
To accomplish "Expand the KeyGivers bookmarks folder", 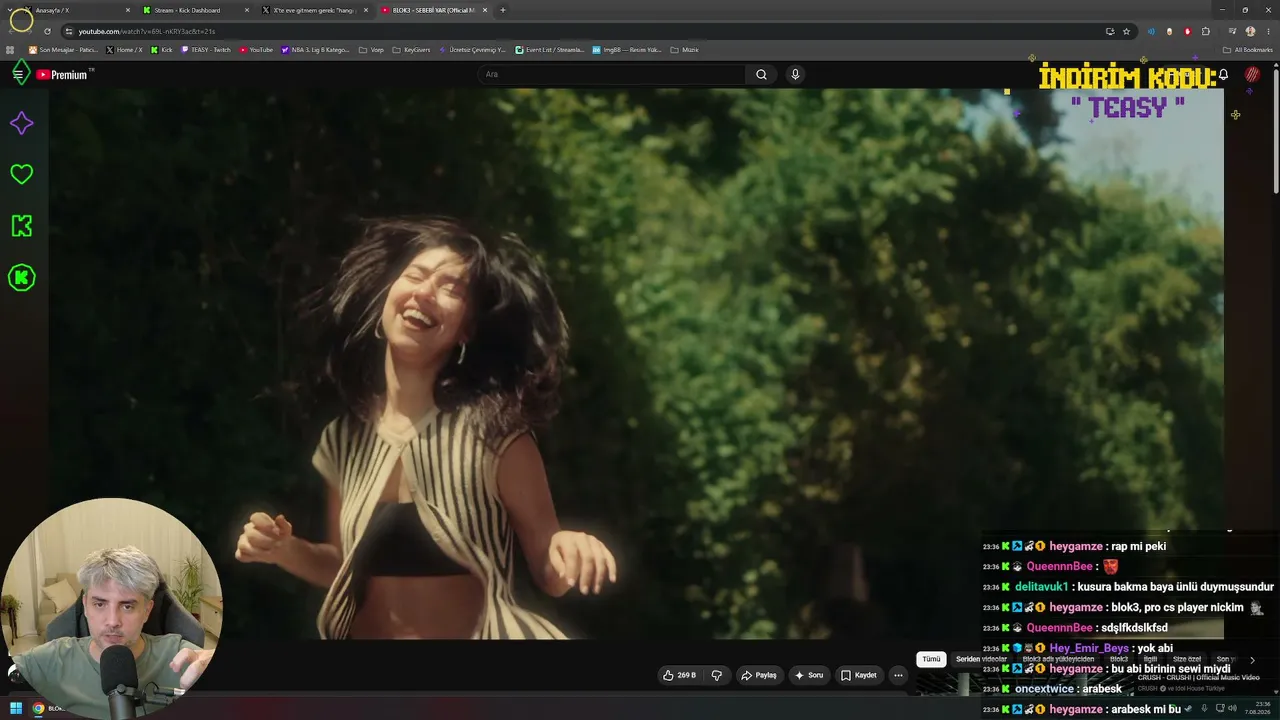I will tap(411, 49).
